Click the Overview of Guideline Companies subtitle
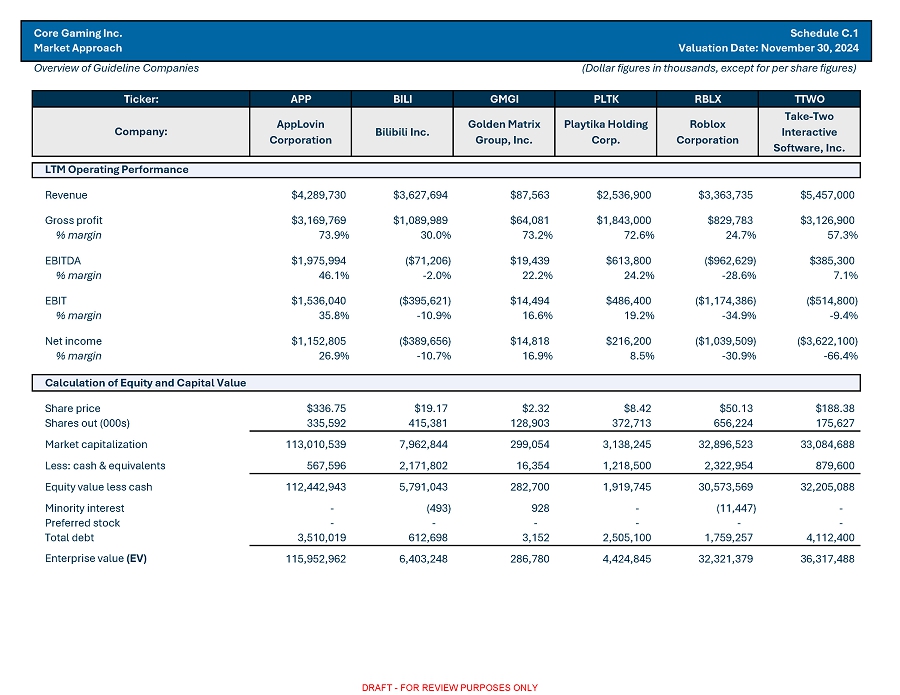This screenshot has width=900, height=695. [x=116, y=68]
